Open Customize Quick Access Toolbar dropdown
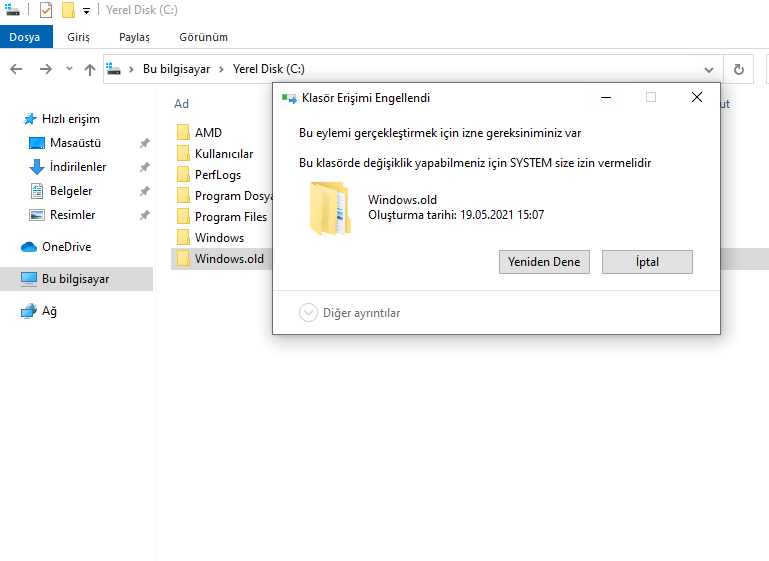Image resolution: width=769 pixels, height=561 pixels. (x=86, y=11)
